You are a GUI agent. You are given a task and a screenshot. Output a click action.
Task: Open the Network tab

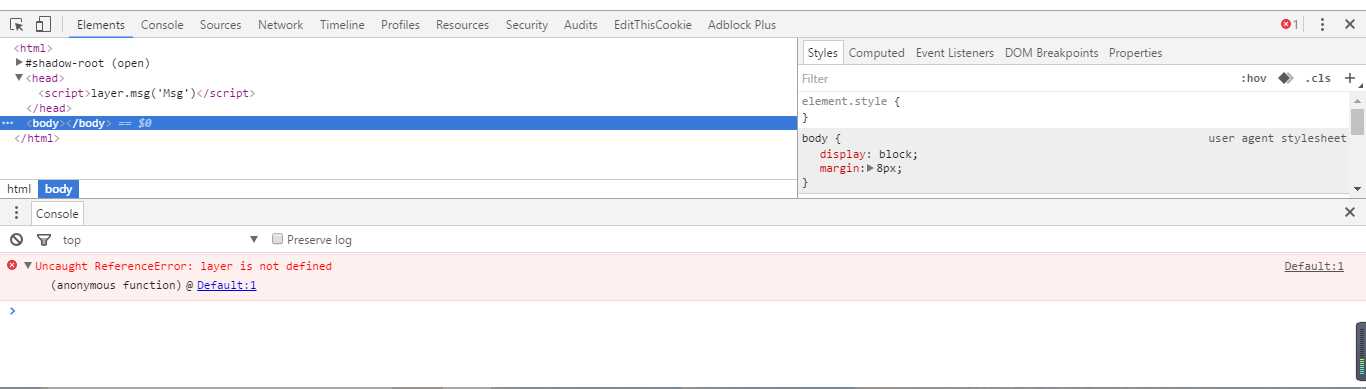click(281, 25)
